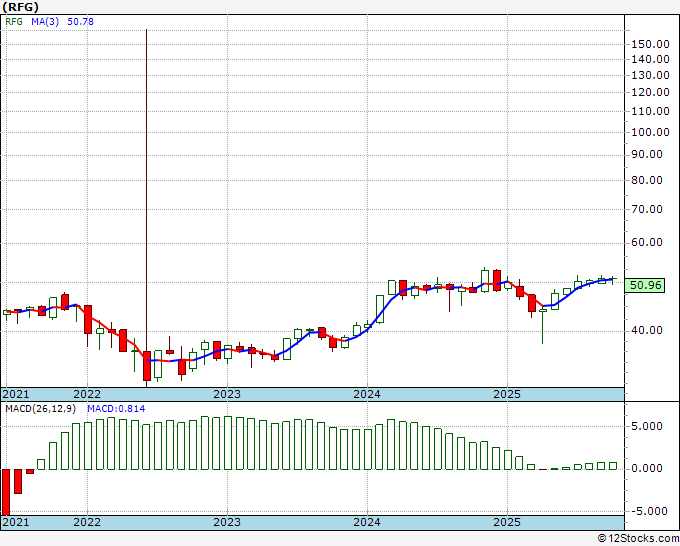Open the 12Stocks.com copyright link
This screenshot has height=546, width=680.
tap(638, 539)
